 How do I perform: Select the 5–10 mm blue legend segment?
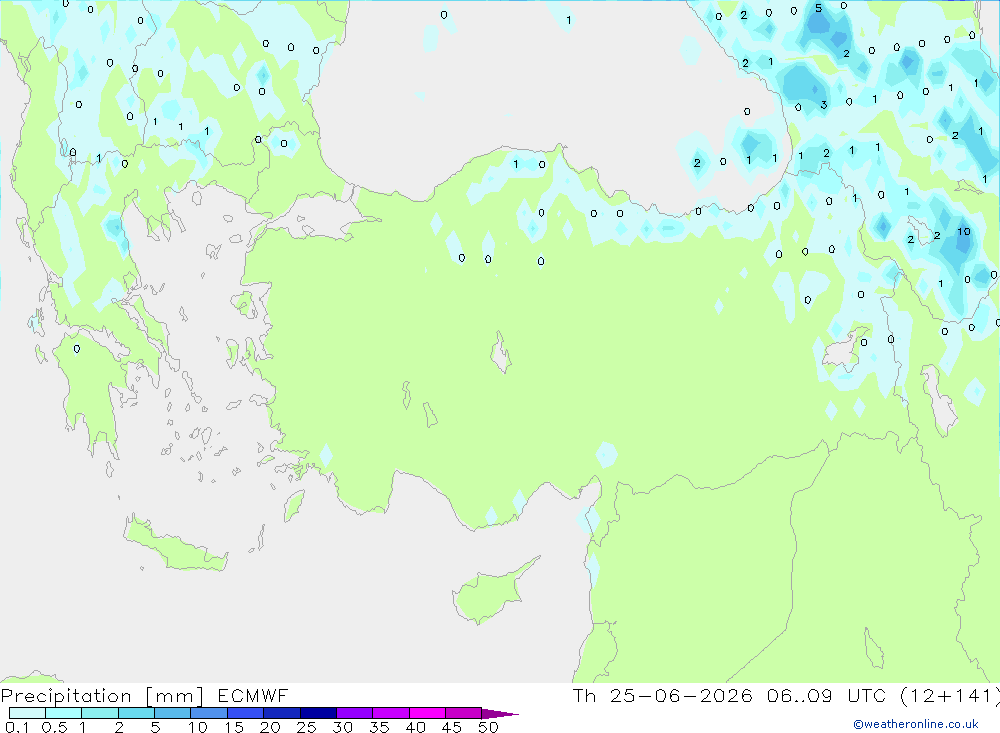[x=172, y=713]
